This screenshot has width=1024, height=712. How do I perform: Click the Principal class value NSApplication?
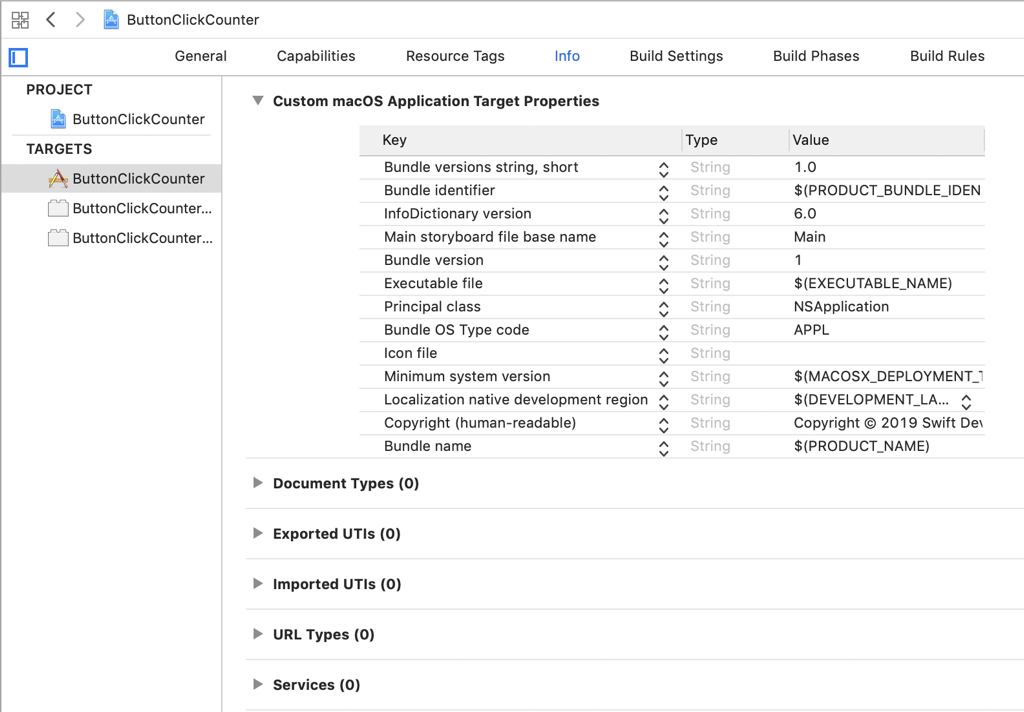[841, 307]
